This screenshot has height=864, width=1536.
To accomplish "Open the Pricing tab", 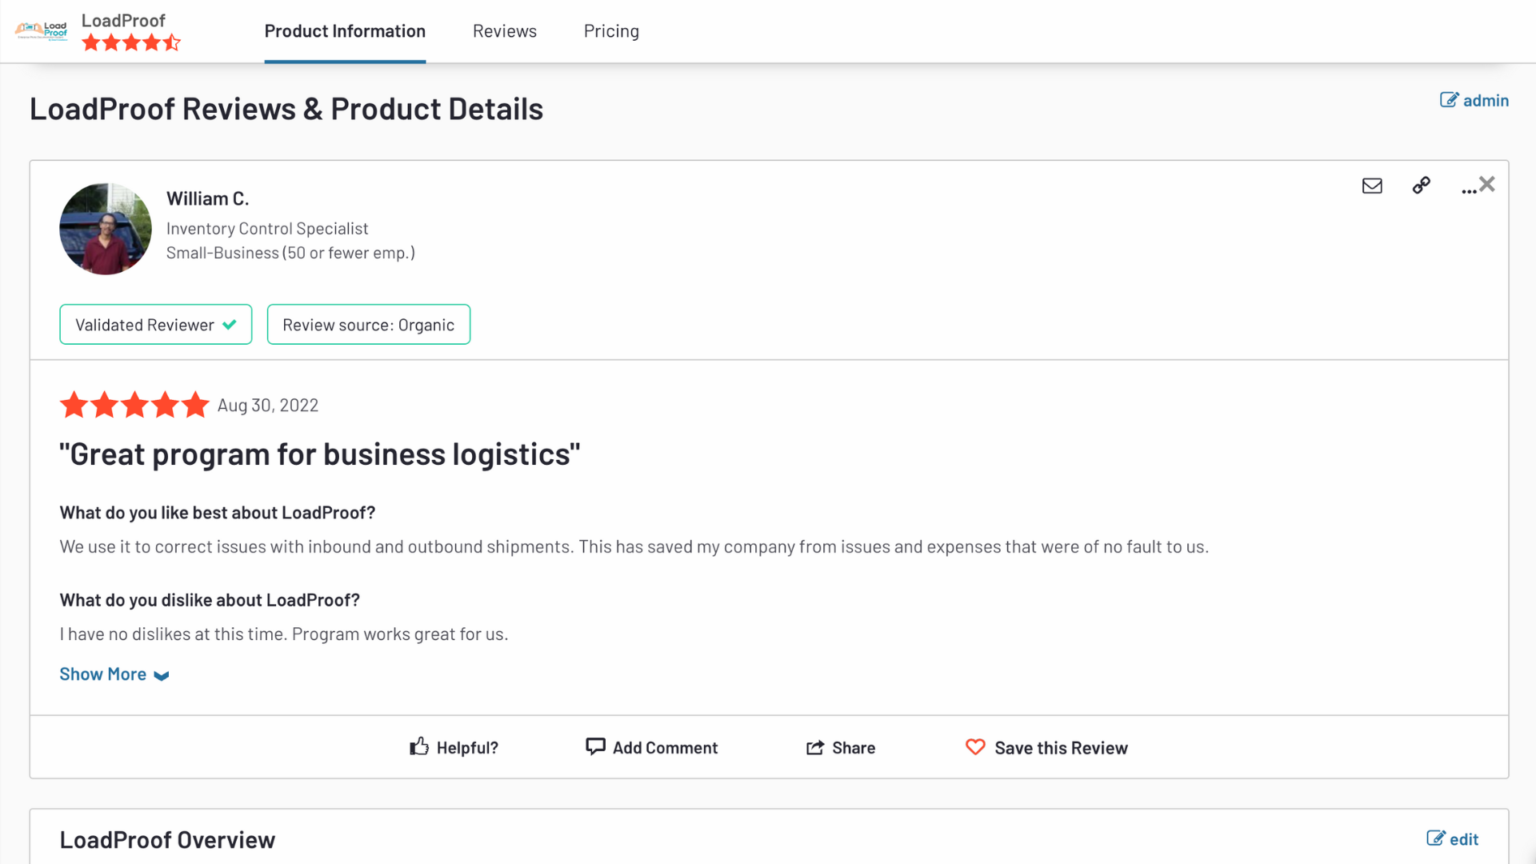I will pos(611,31).
